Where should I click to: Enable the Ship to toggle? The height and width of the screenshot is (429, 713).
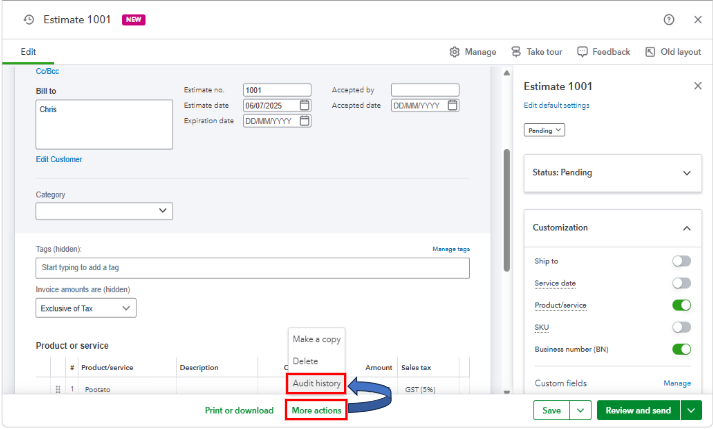681,261
